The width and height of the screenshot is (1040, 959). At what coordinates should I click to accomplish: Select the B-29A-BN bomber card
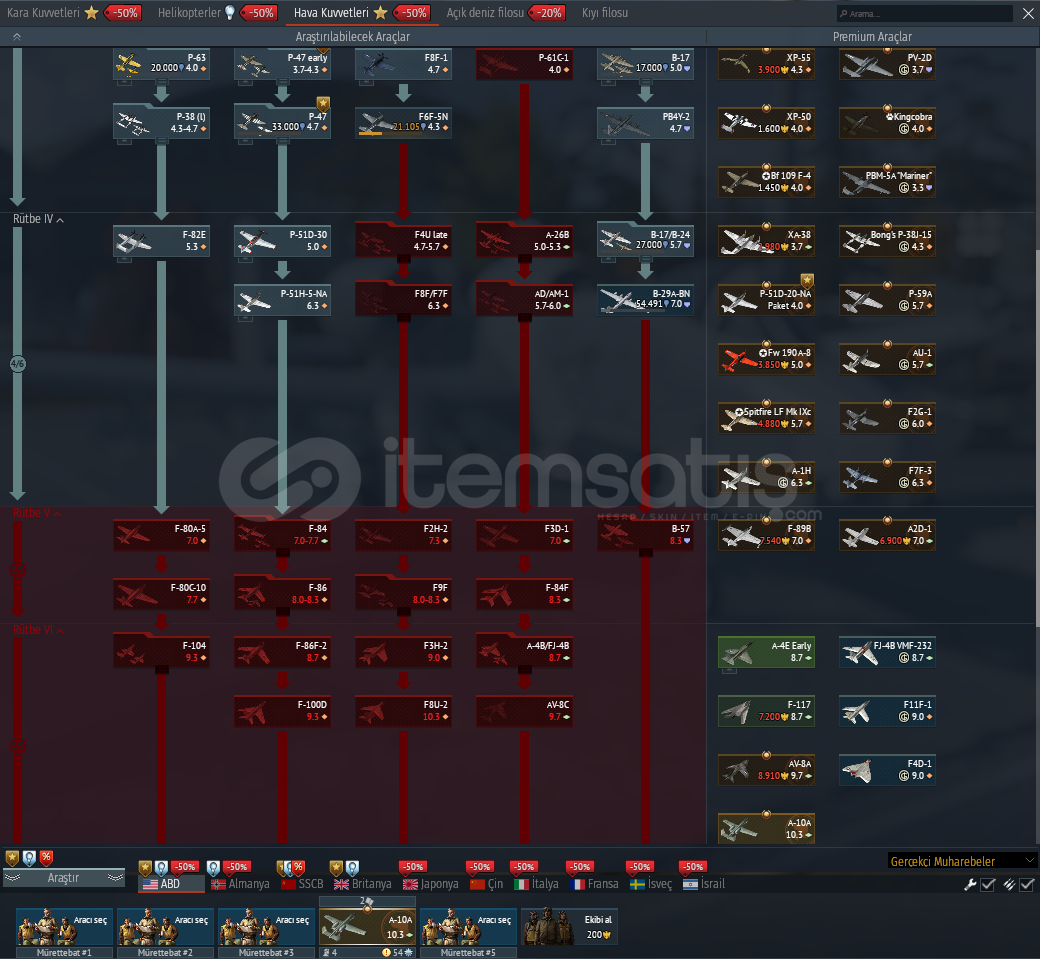point(645,300)
